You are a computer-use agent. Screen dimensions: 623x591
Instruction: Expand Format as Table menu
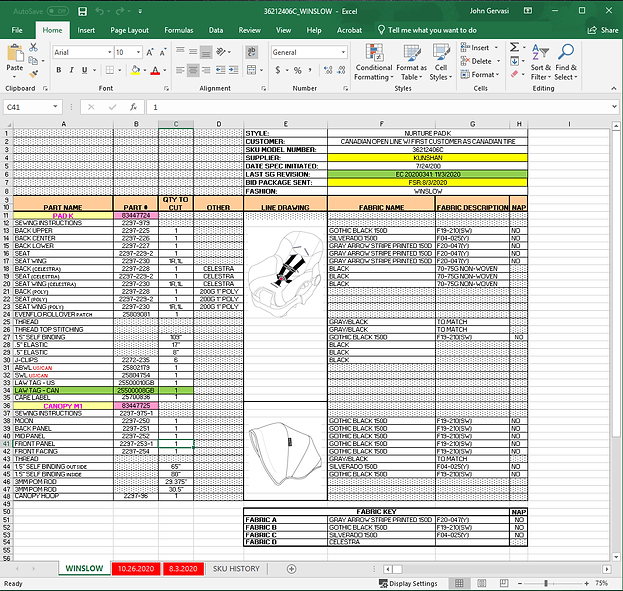[411, 62]
